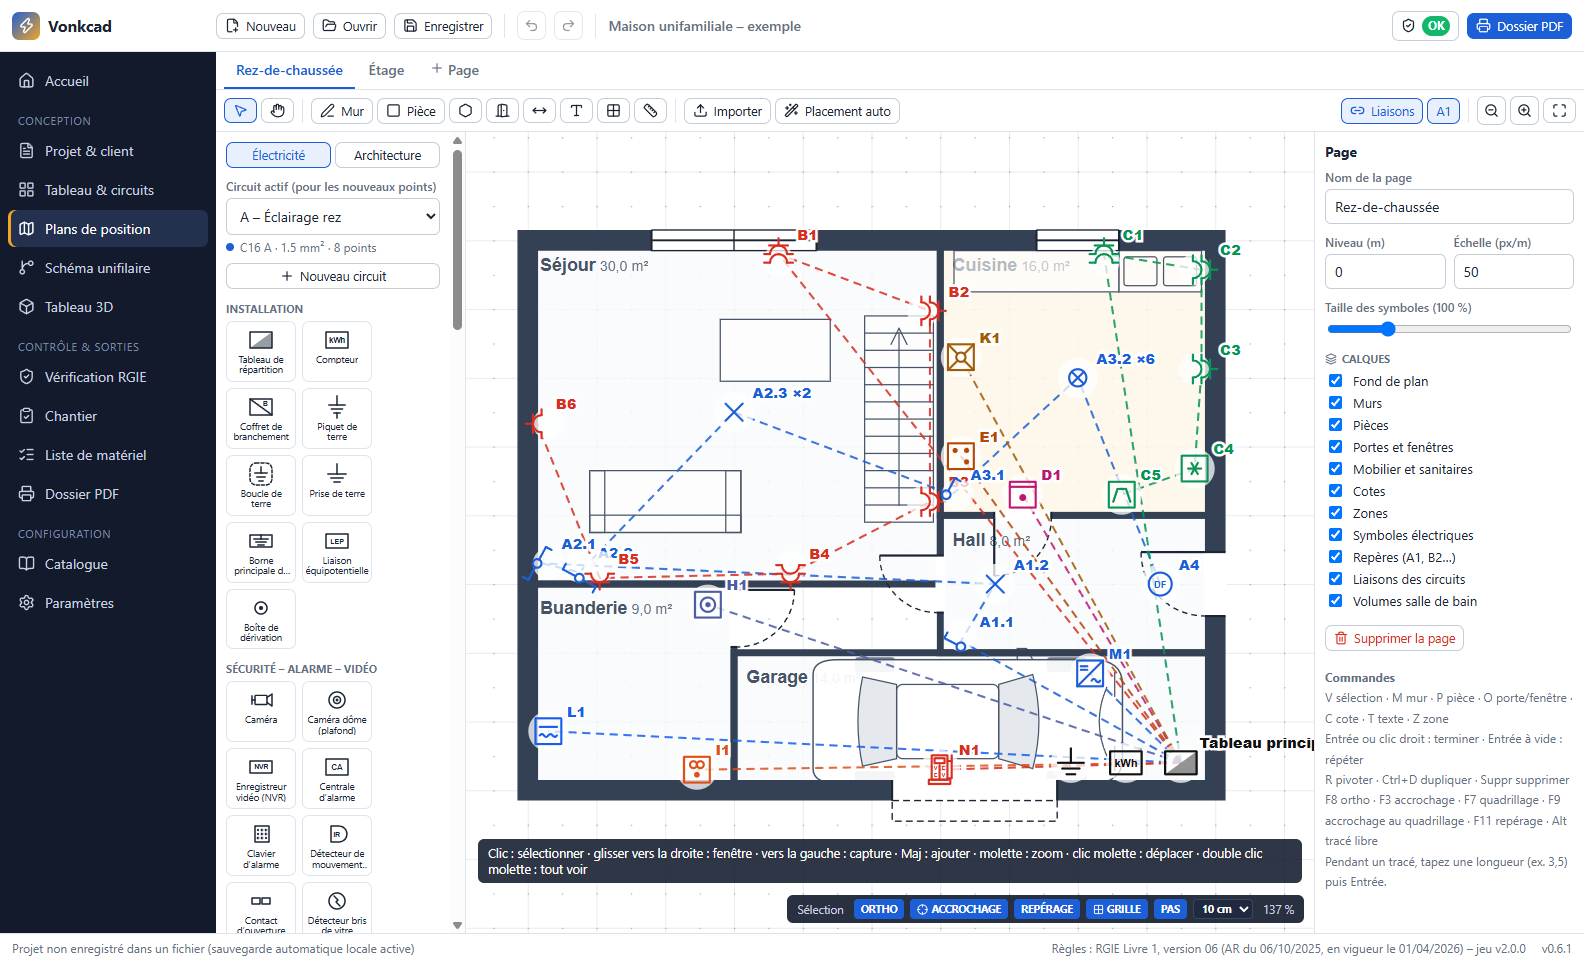Zoom in on the plan
1584x961 pixels.
1525,111
